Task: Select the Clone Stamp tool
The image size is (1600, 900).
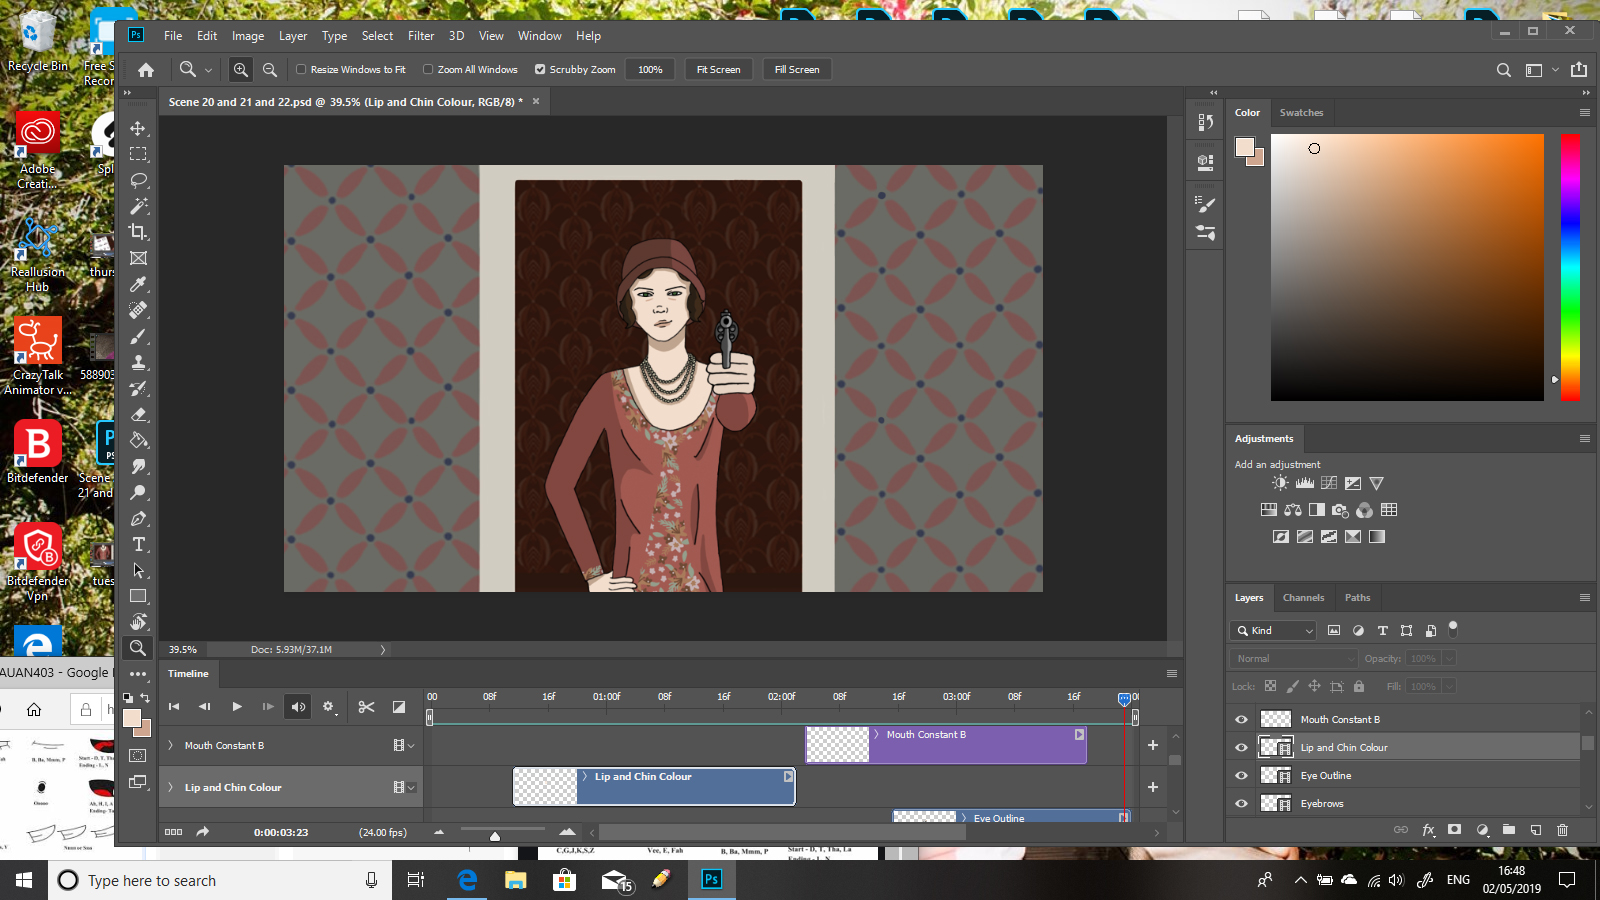Action: coord(139,362)
